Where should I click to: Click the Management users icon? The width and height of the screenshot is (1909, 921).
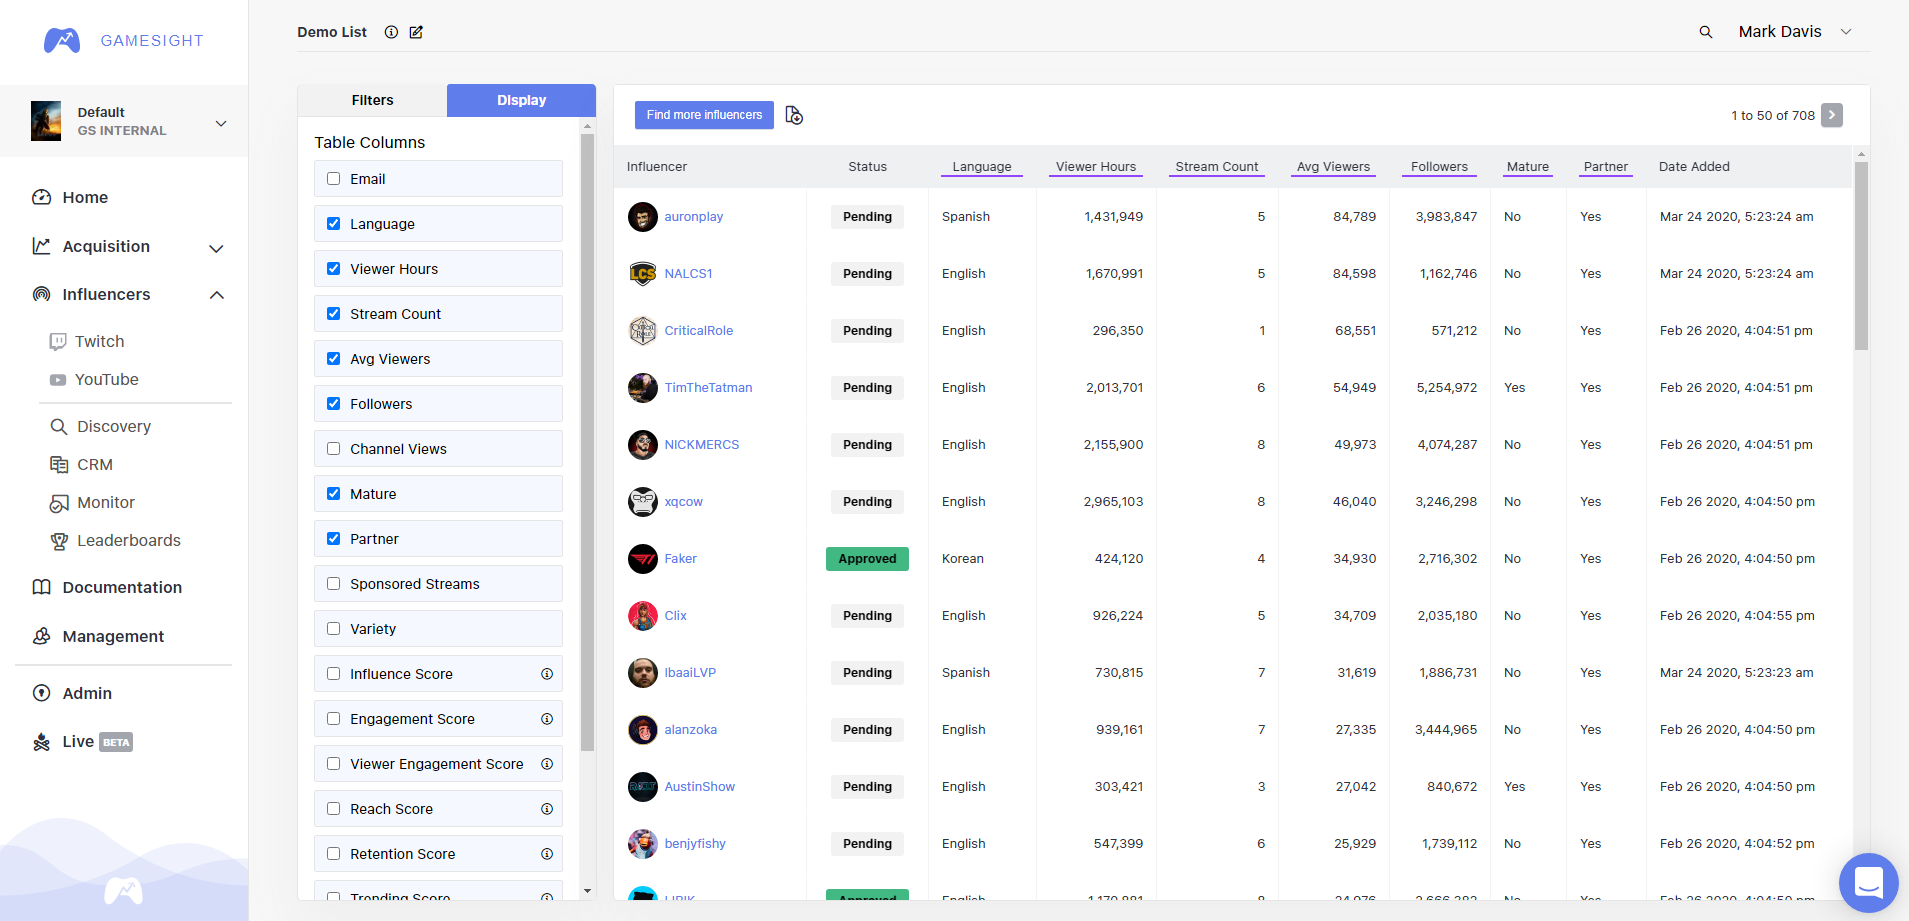[x=41, y=636]
